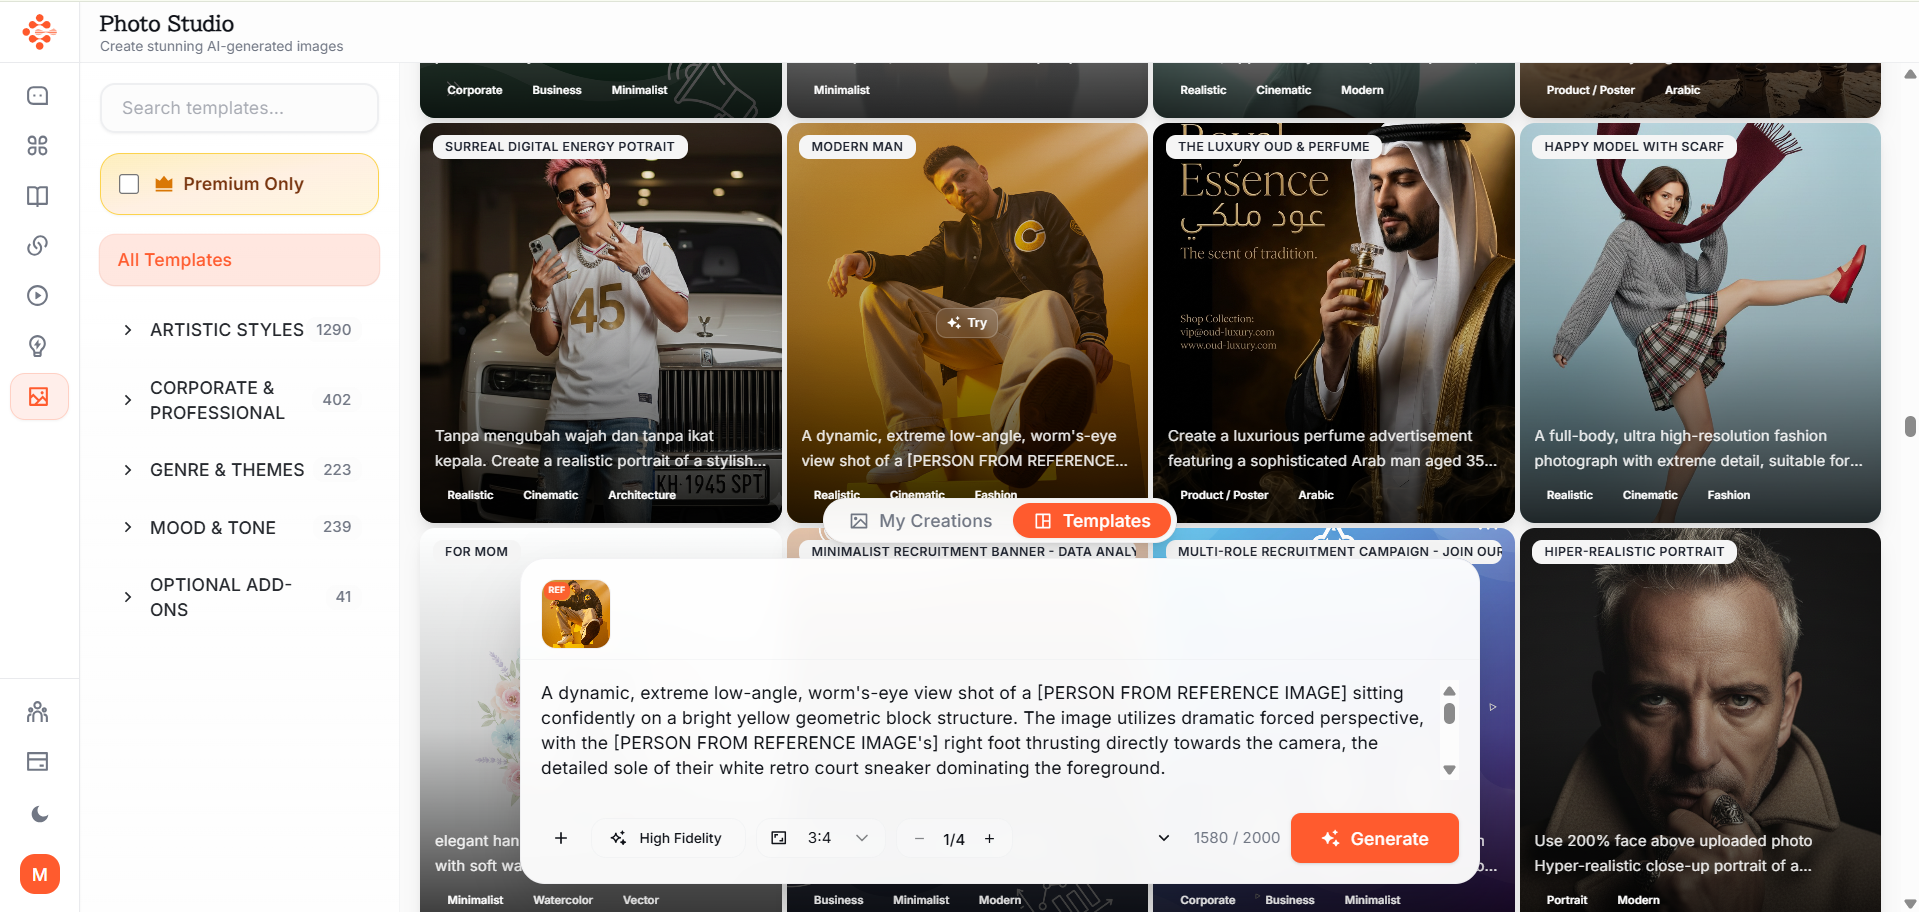Click Watercolor tag on For Mom card
The width and height of the screenshot is (1919, 912).
coord(563,900)
